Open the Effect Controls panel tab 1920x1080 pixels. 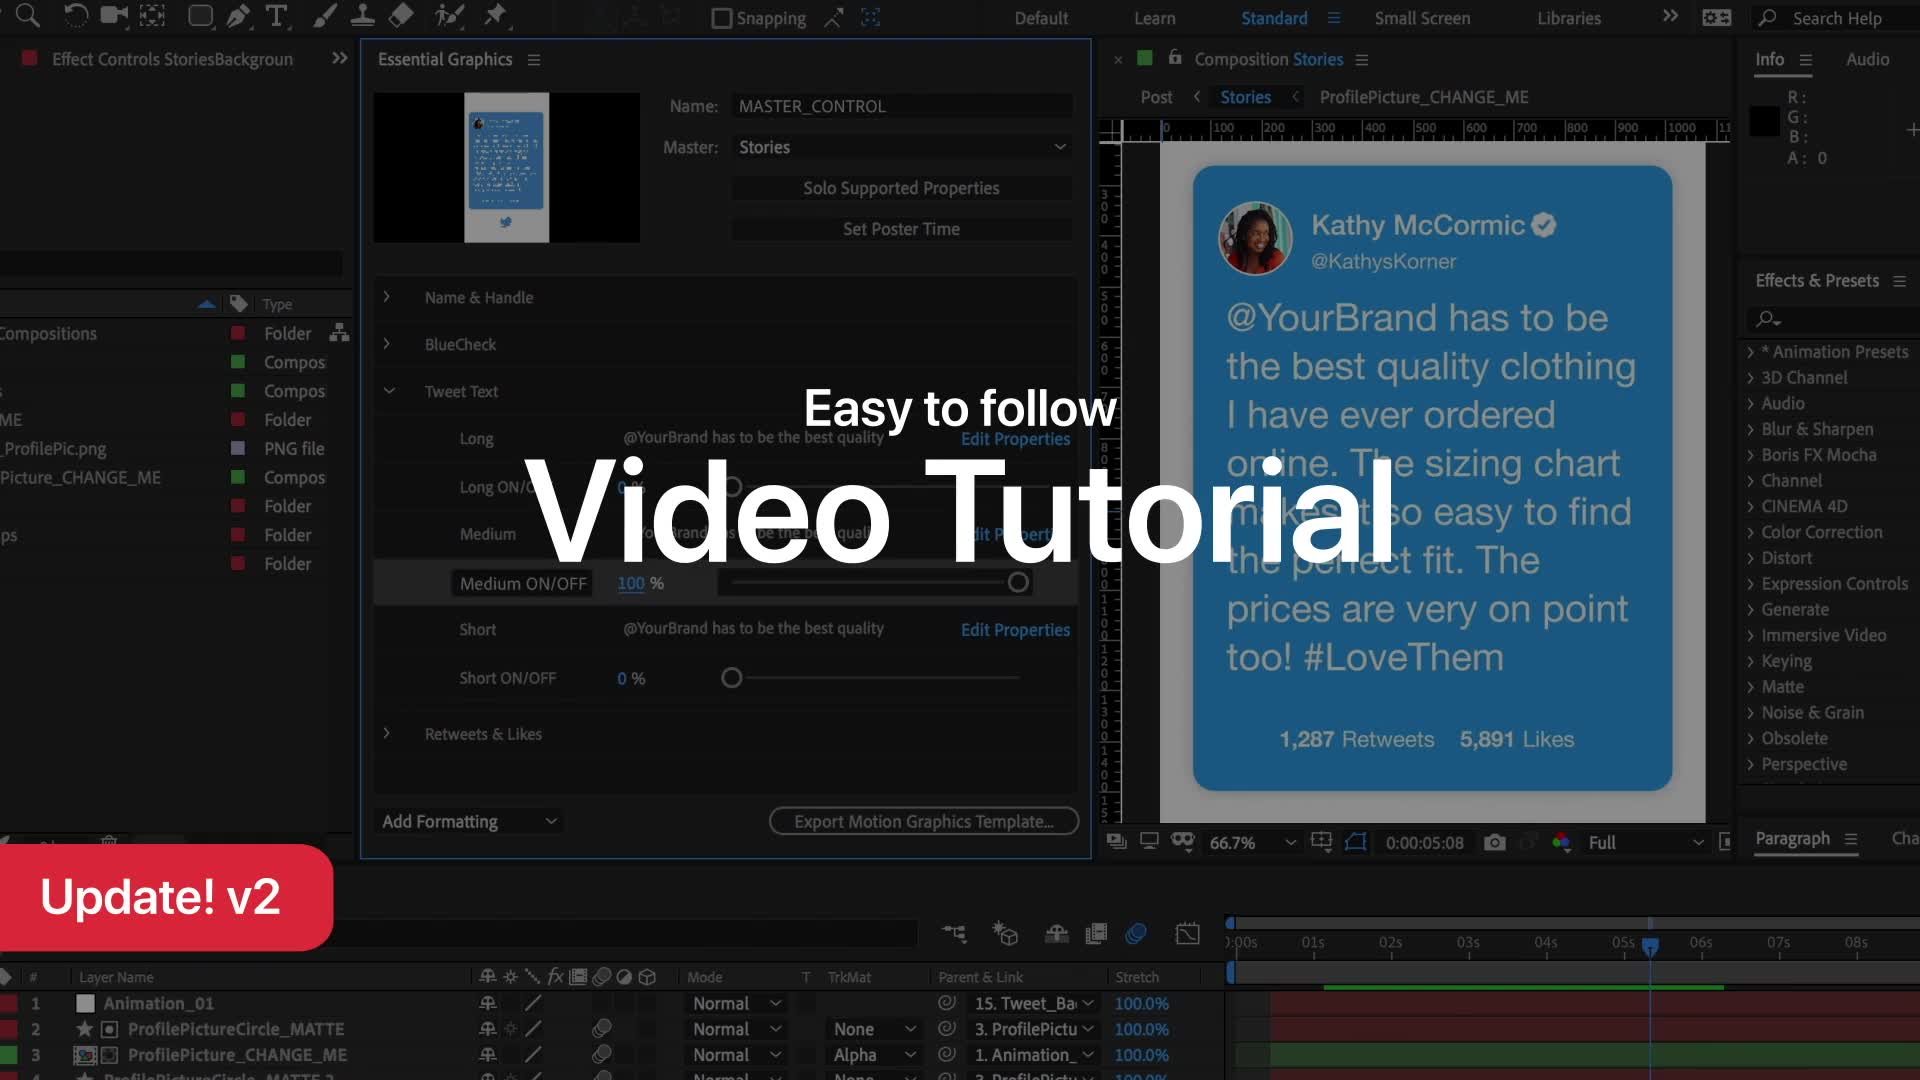click(172, 59)
